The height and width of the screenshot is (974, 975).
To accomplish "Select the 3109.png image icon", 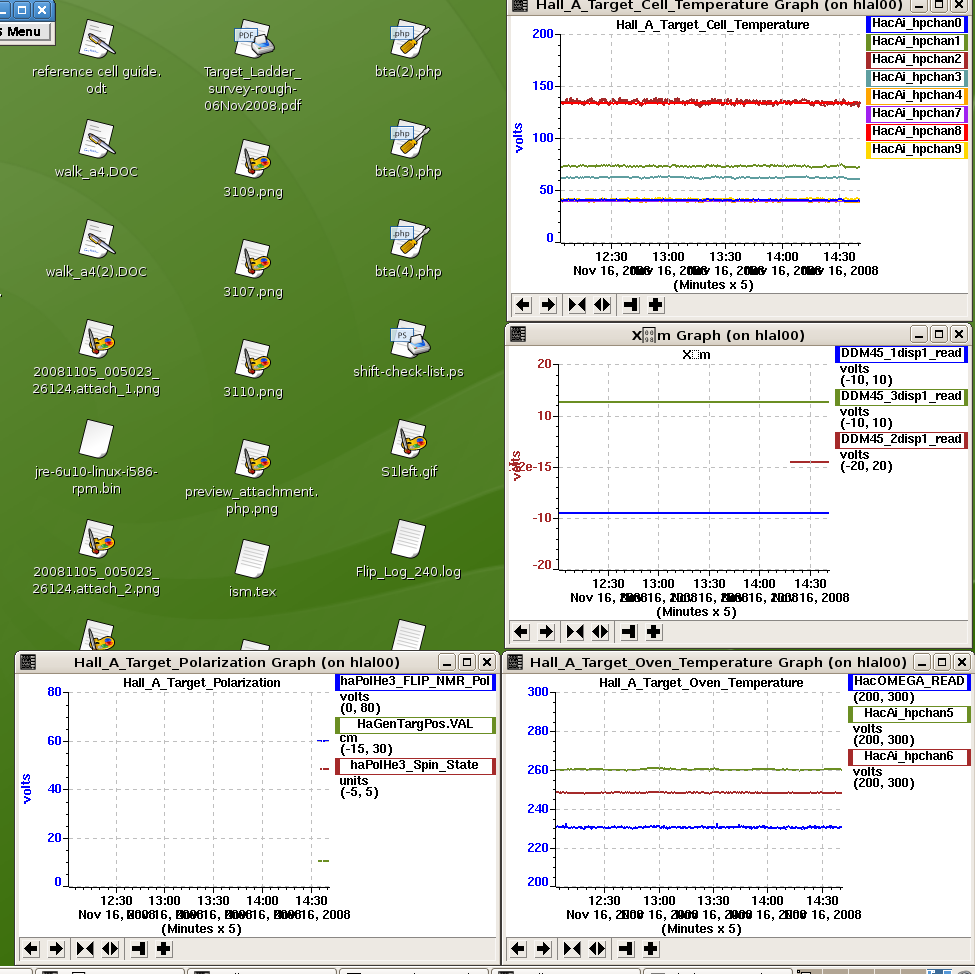I will (253, 159).
